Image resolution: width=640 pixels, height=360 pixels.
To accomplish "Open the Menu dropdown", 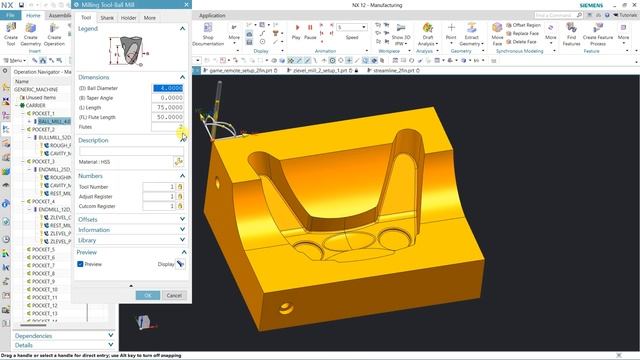I will coord(15,60).
